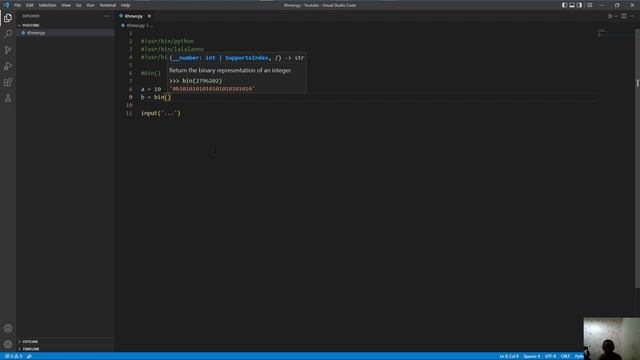The height and width of the screenshot is (360, 640).
Task: Toggle bottom panel visibility
Action: click(x=572, y=5)
